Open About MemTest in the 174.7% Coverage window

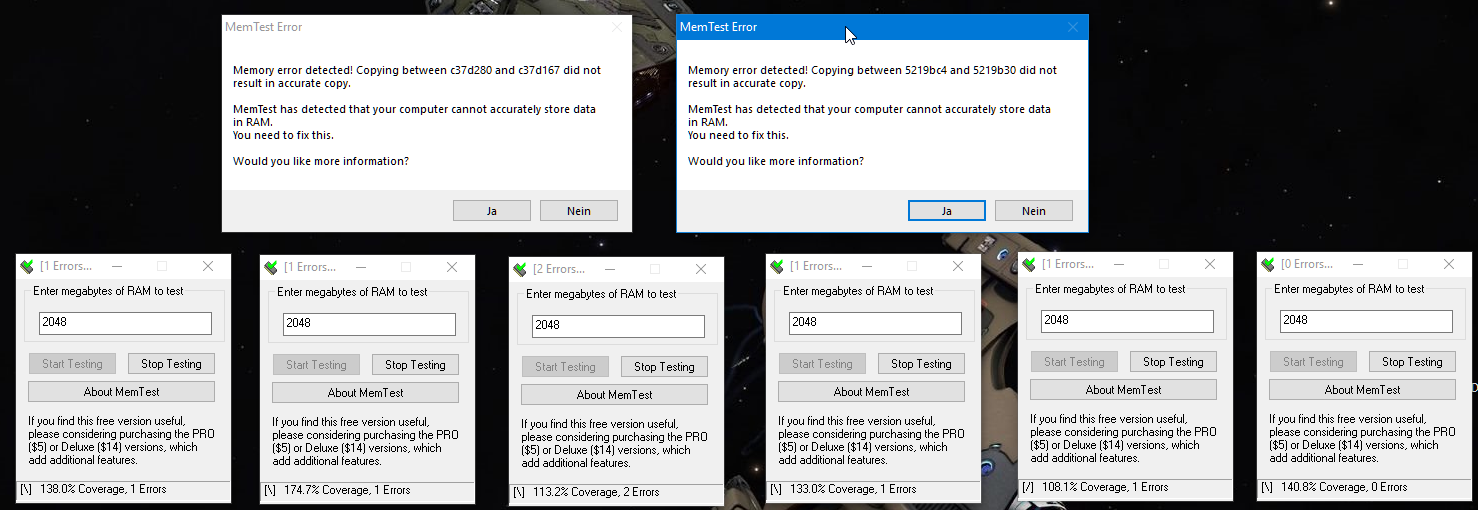pyautogui.click(x=365, y=393)
